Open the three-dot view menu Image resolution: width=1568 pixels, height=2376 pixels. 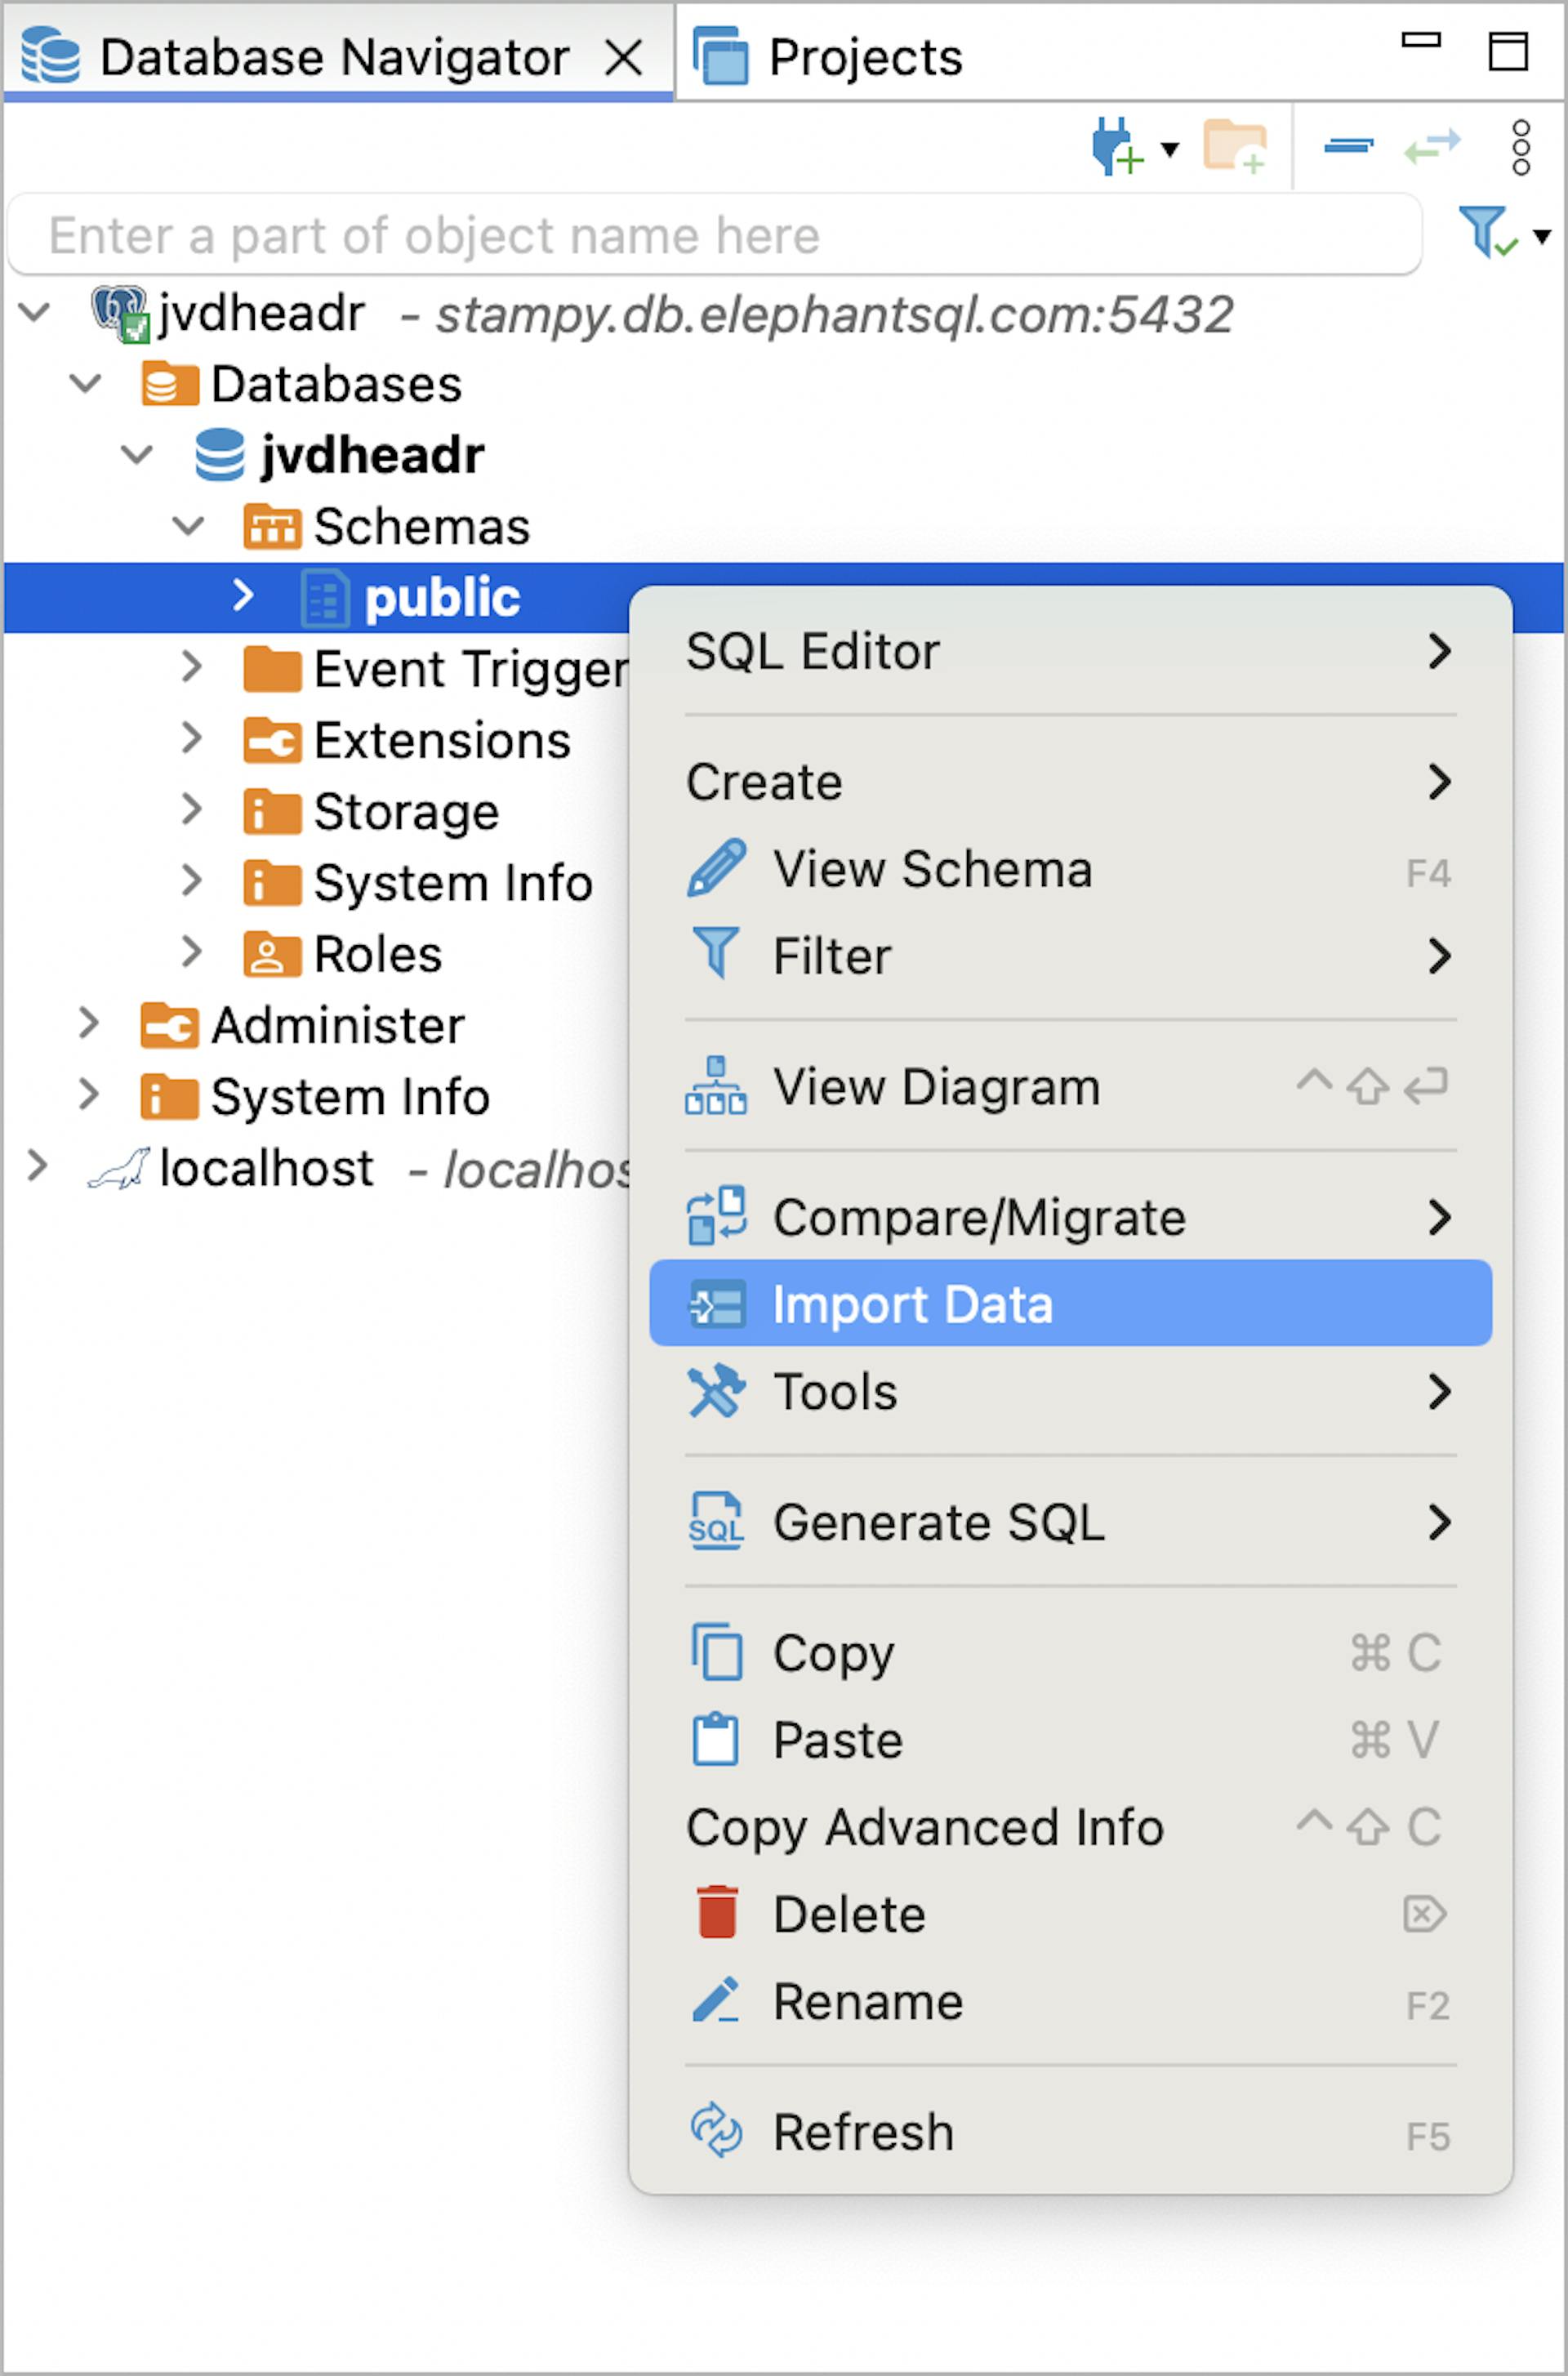pyautogui.click(x=1520, y=148)
